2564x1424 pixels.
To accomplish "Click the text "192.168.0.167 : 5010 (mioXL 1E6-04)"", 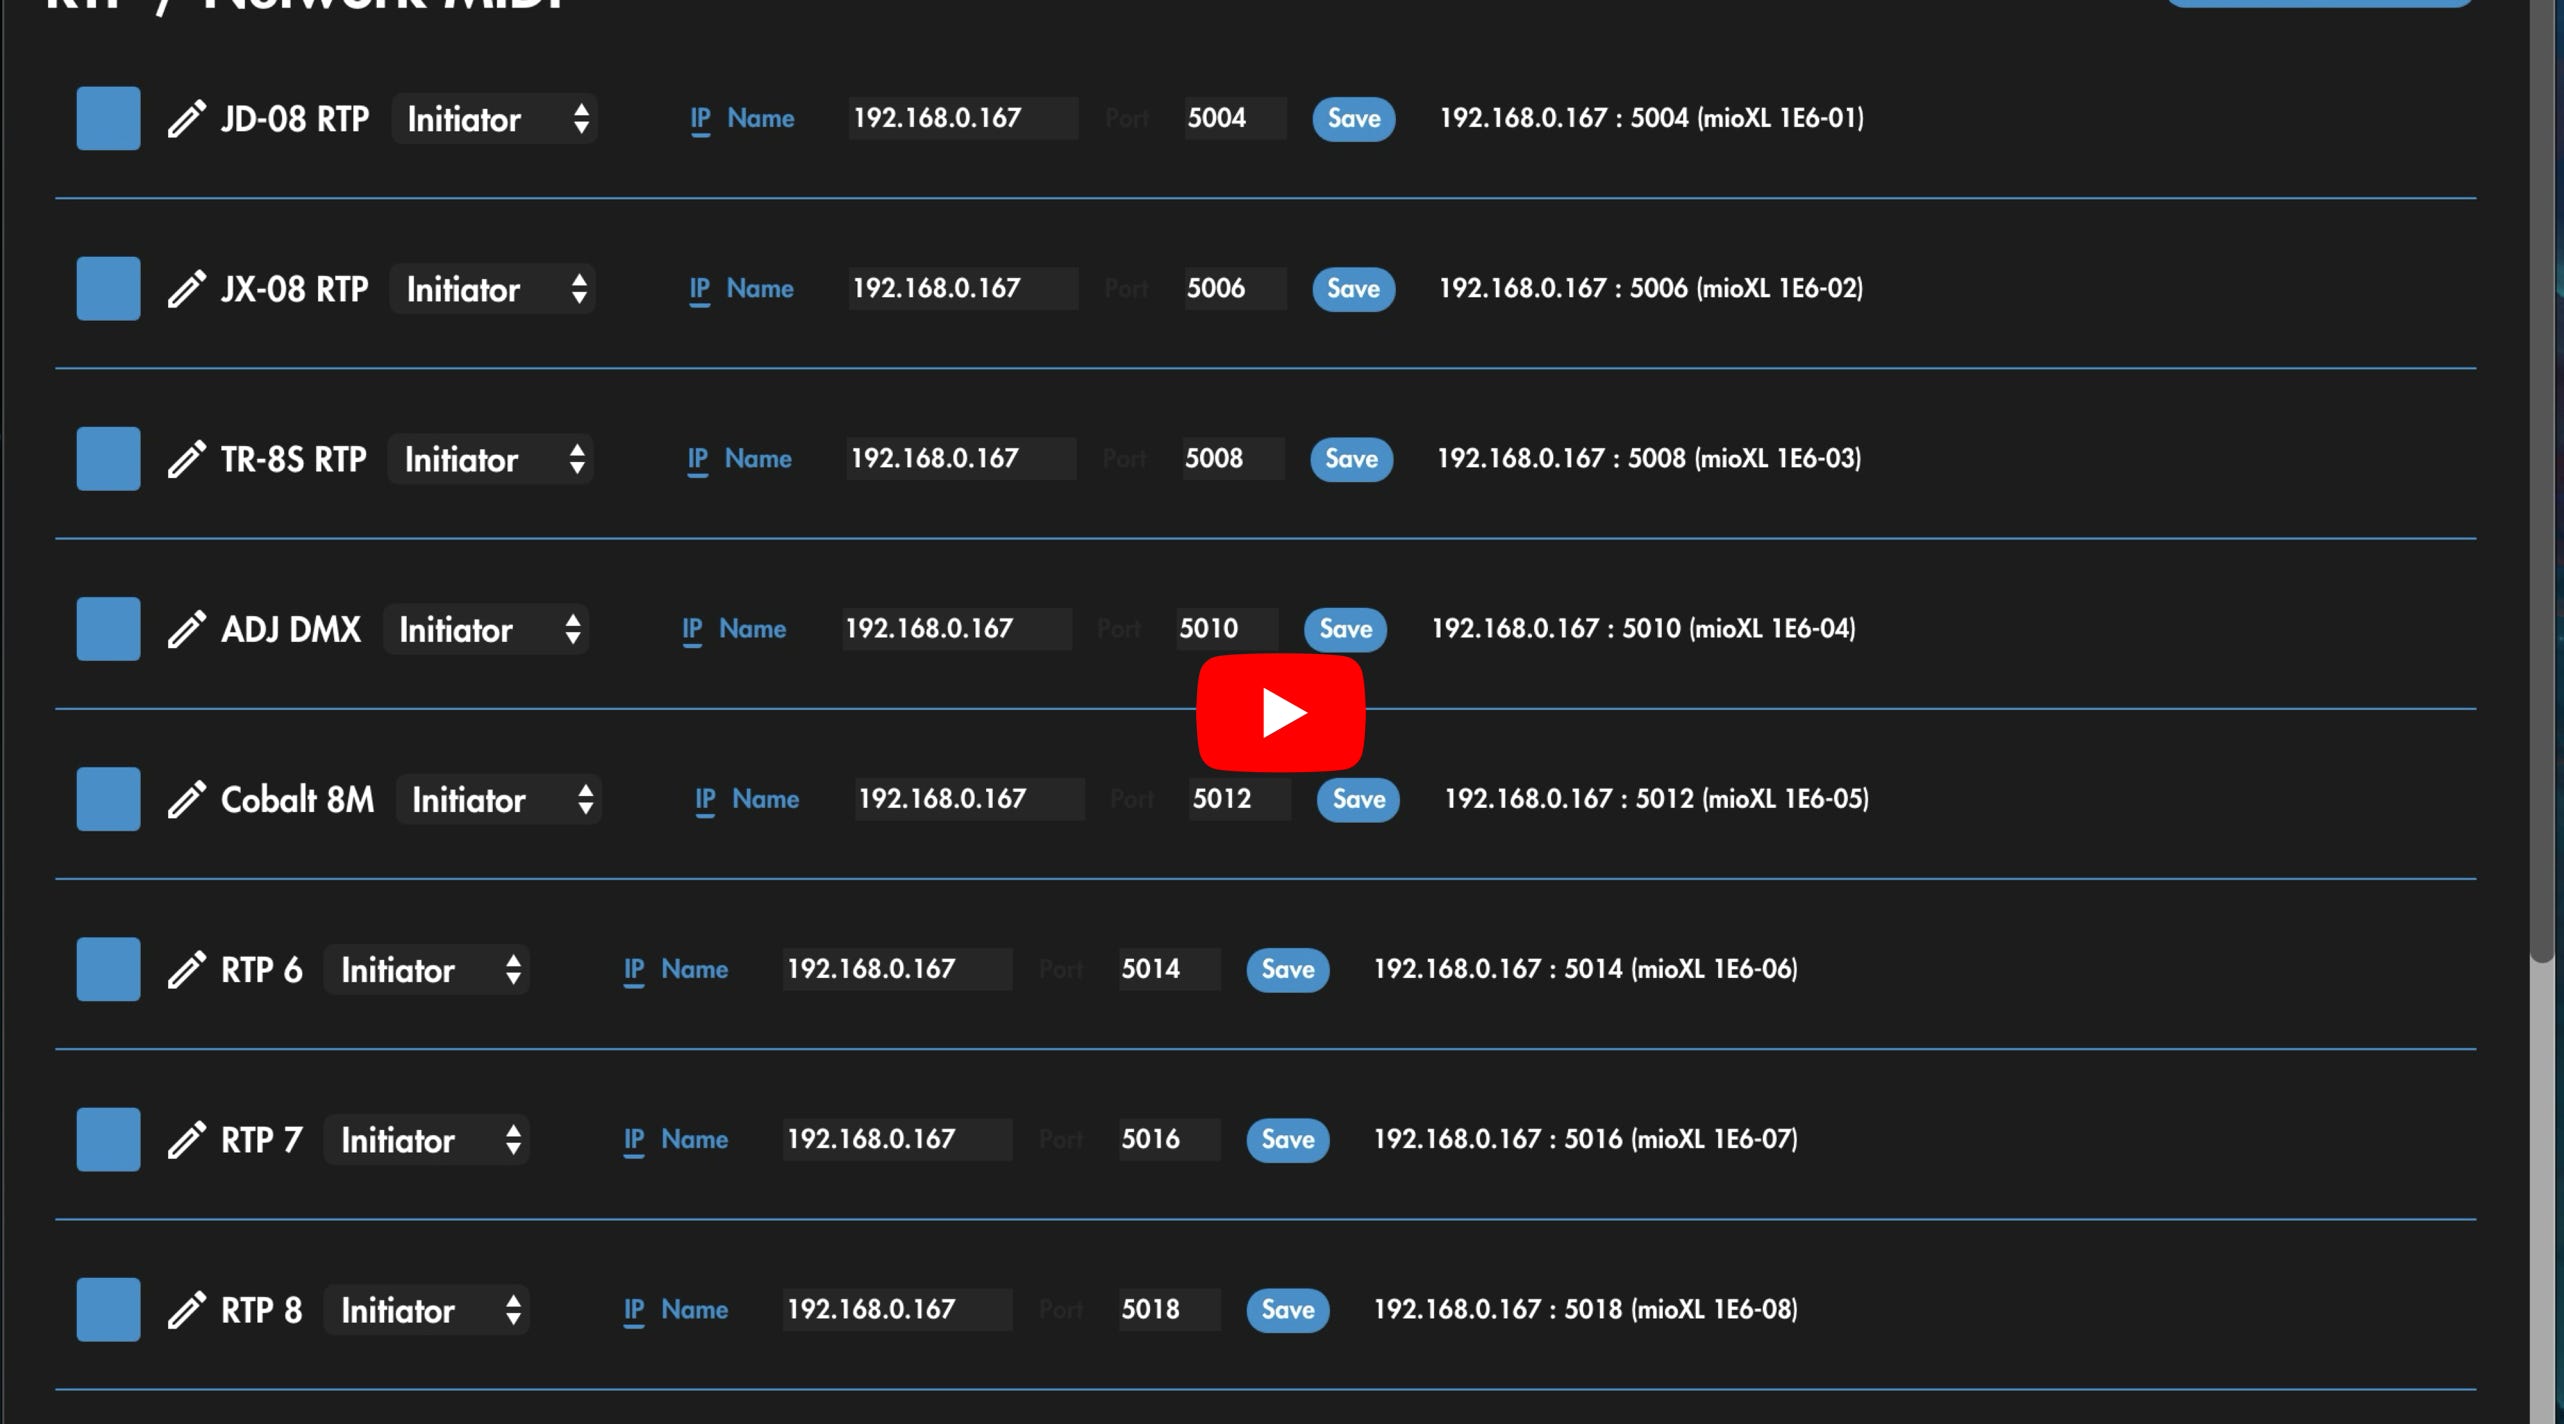I will [x=1643, y=628].
